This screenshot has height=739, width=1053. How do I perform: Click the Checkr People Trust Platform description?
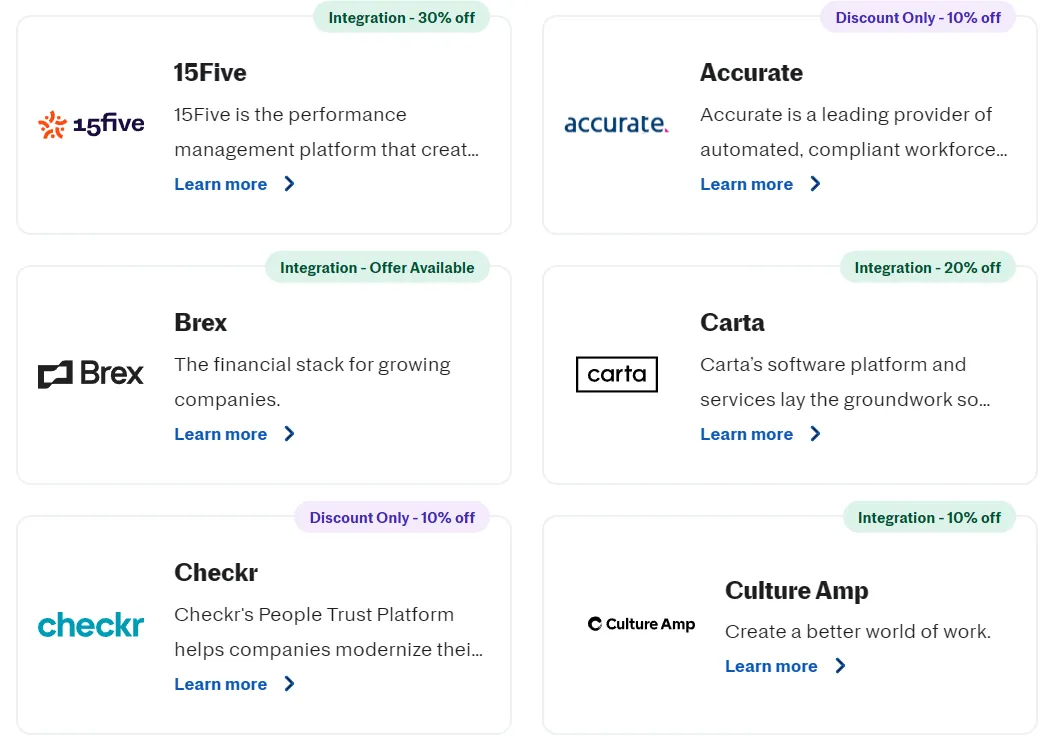328,632
